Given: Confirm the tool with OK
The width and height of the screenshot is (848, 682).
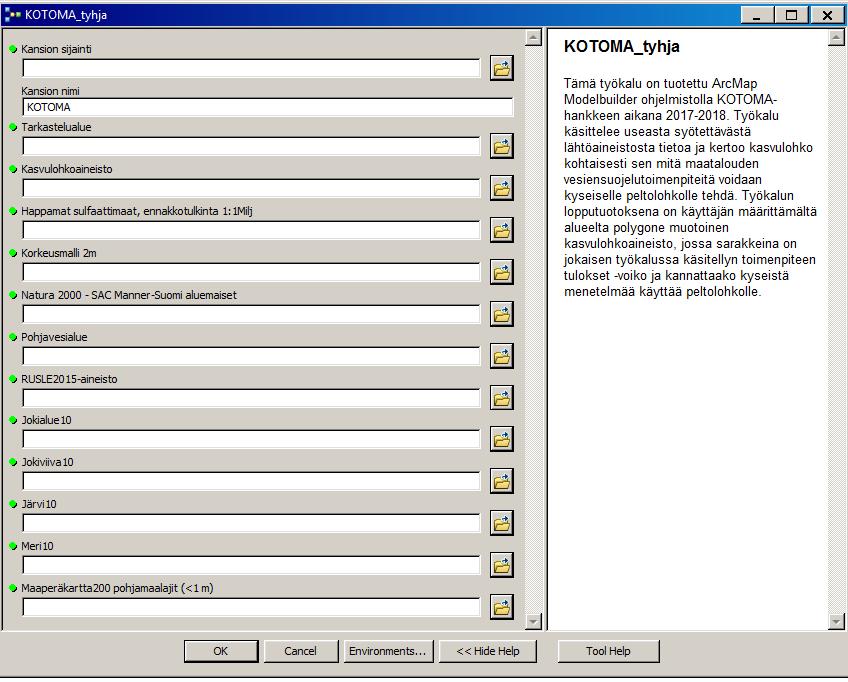Looking at the screenshot, I should coord(221,651).
